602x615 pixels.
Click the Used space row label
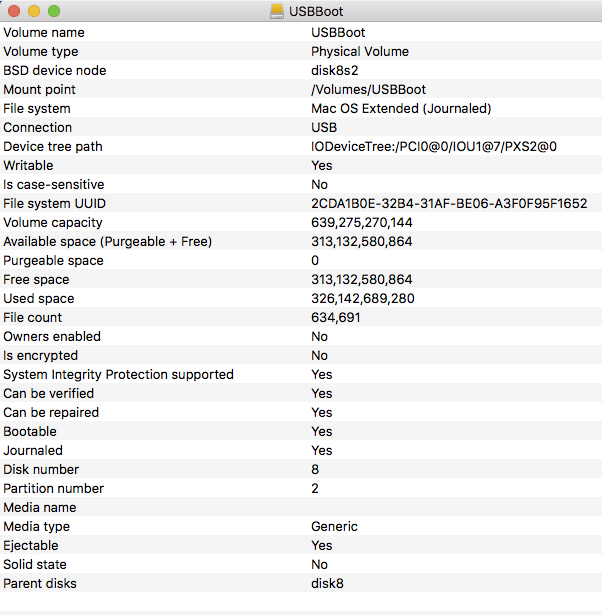(x=39, y=298)
